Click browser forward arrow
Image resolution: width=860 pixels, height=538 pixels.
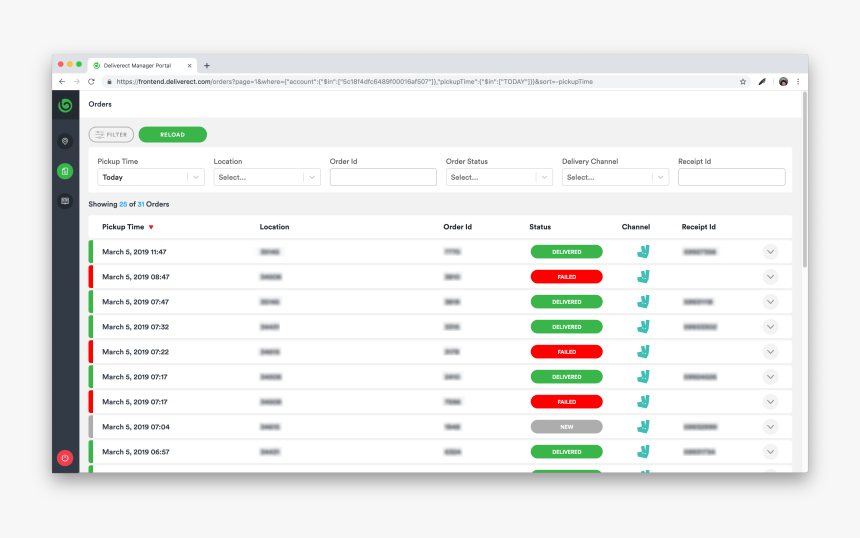77,82
